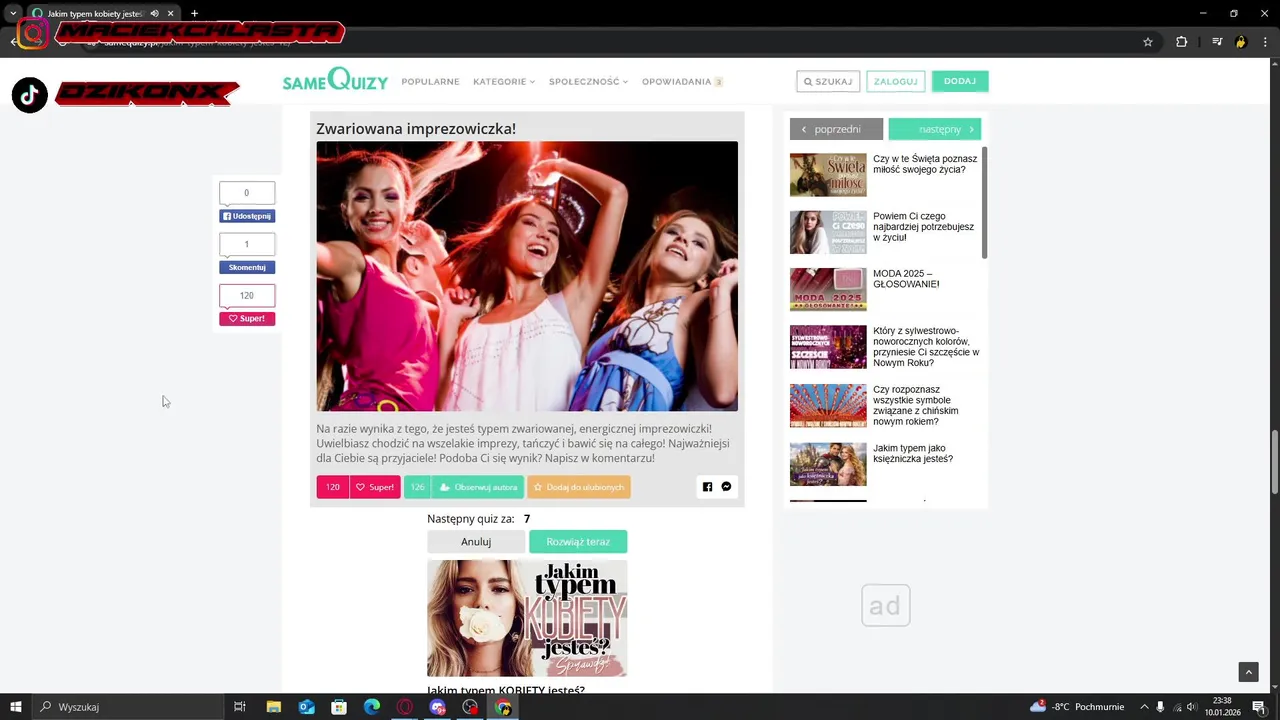Click the Chrome icon in the taskbar
This screenshot has width=1280, height=720.
click(x=503, y=707)
